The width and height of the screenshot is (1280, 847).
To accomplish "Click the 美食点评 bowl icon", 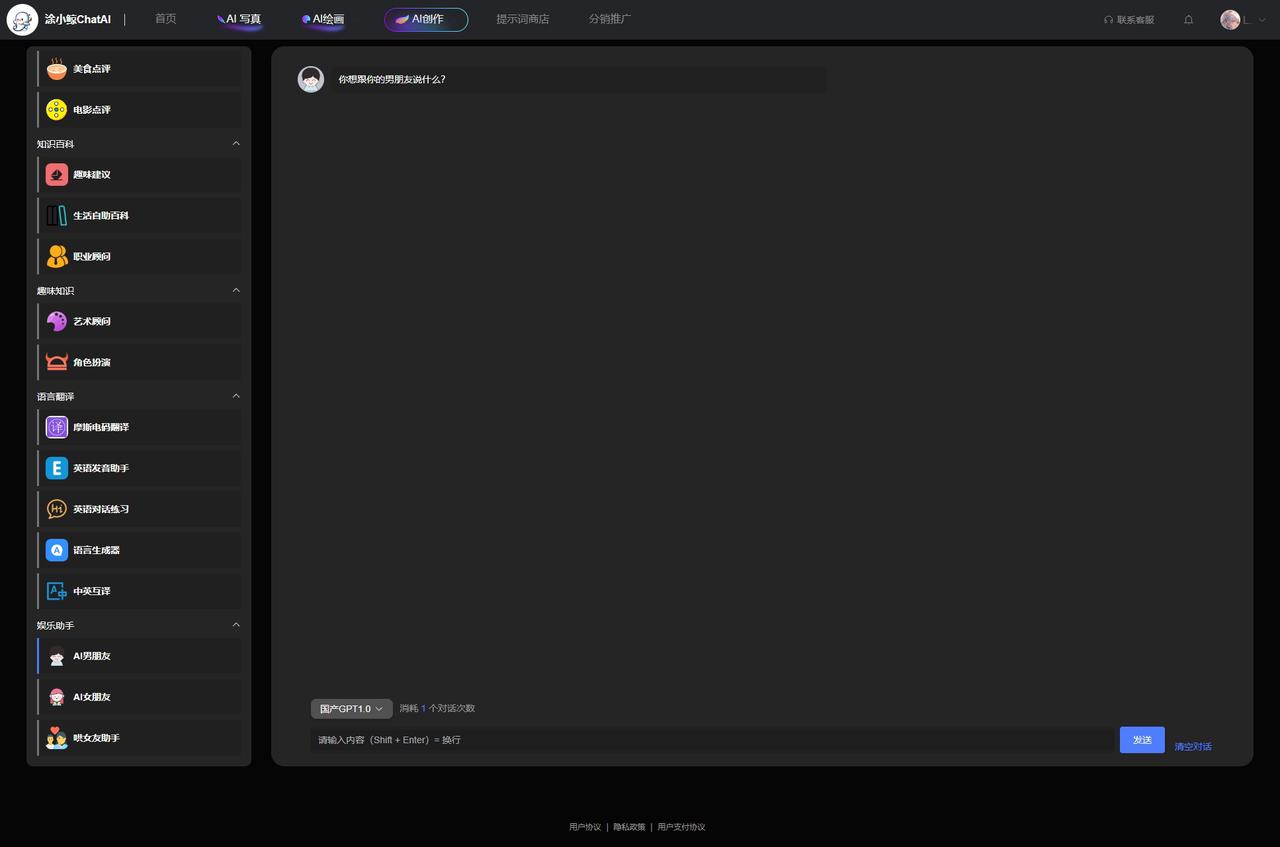I will point(57,69).
